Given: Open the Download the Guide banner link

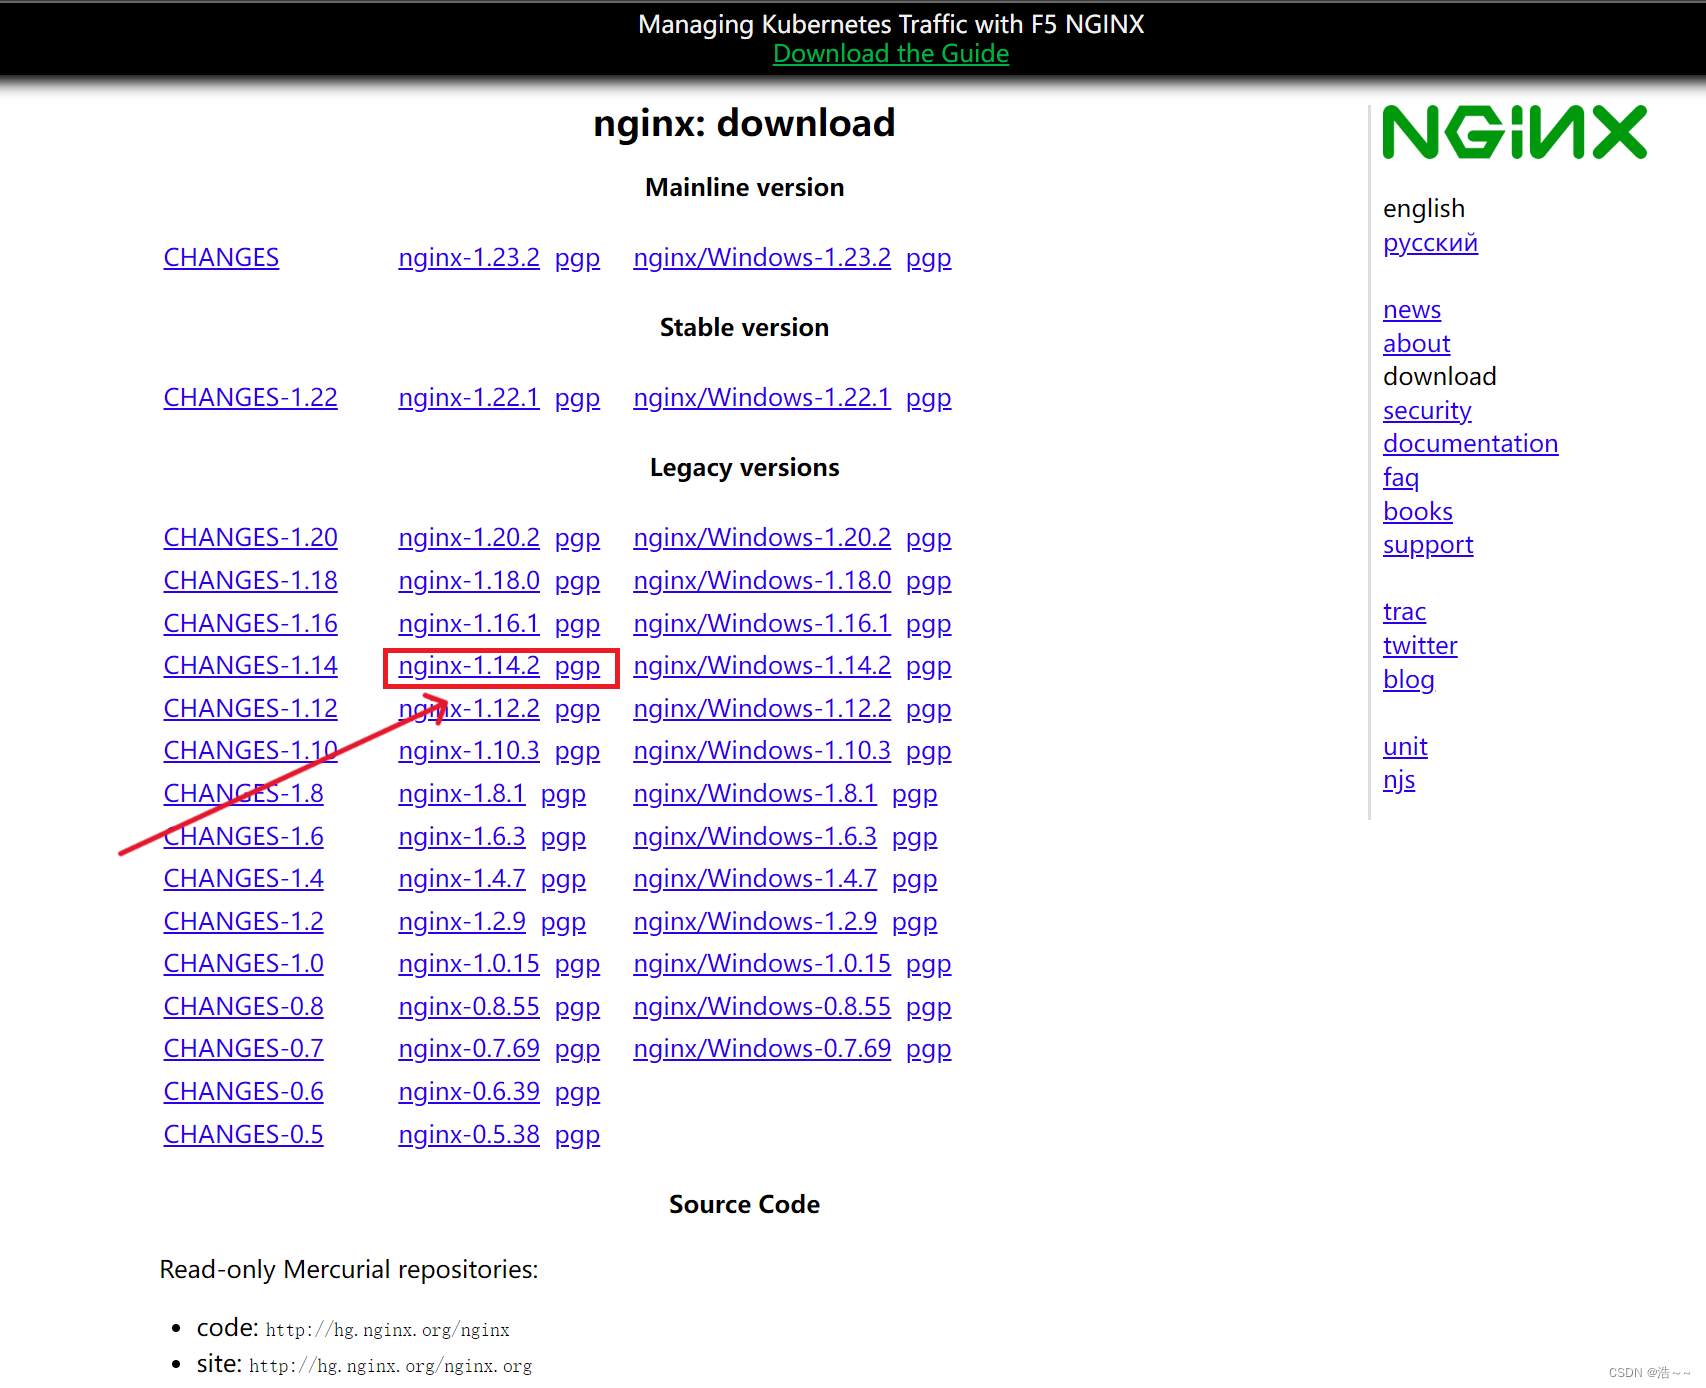Looking at the screenshot, I should pyautogui.click(x=890, y=53).
